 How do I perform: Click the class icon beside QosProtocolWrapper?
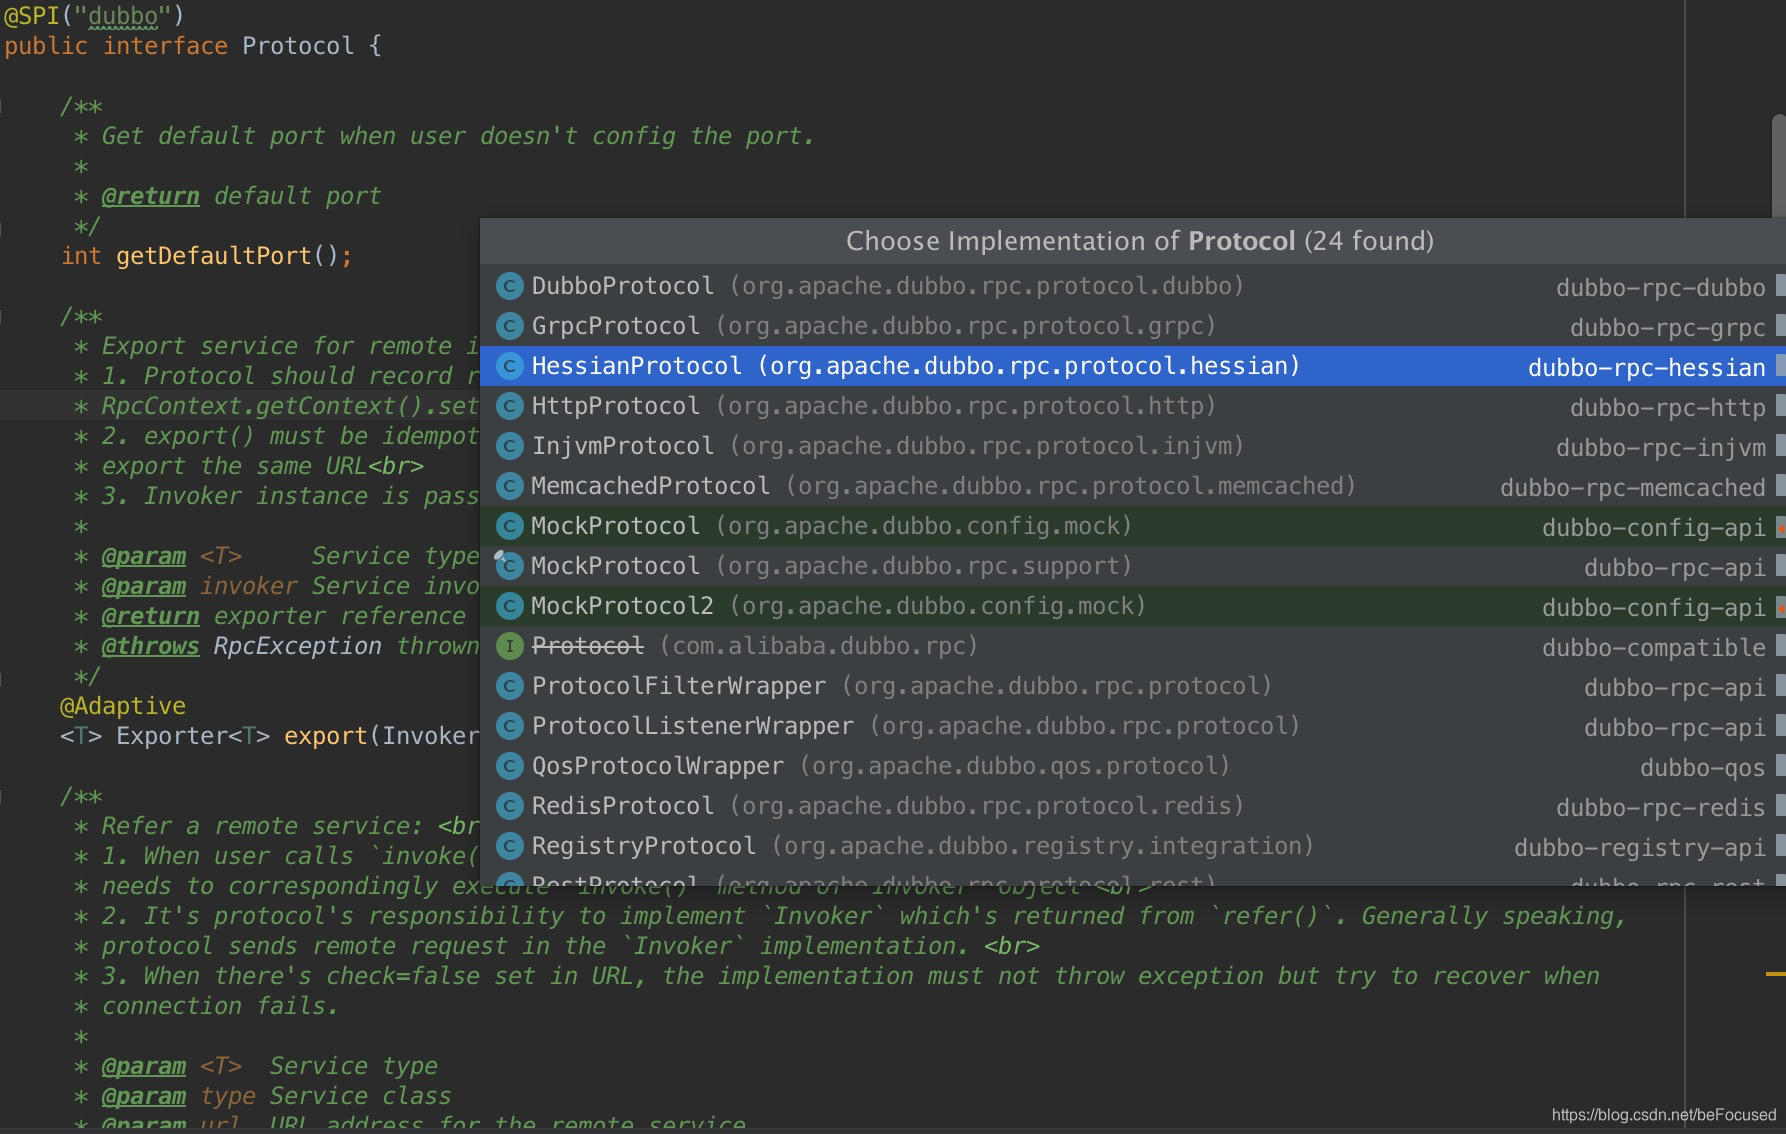[510, 766]
